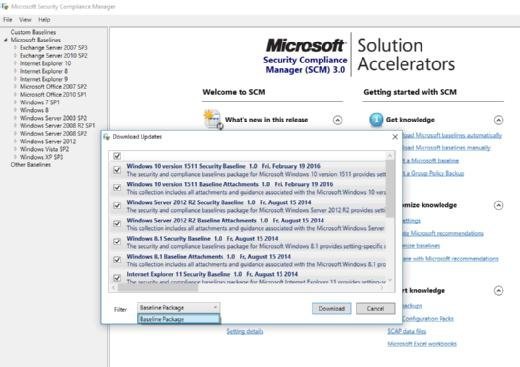Uncheck Windows 10 version 1511 Security Baseline
Viewport: 520px width, 367px height.
pos(117,170)
